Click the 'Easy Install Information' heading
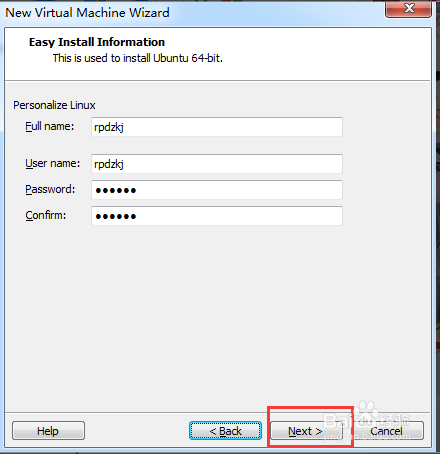 point(97,42)
